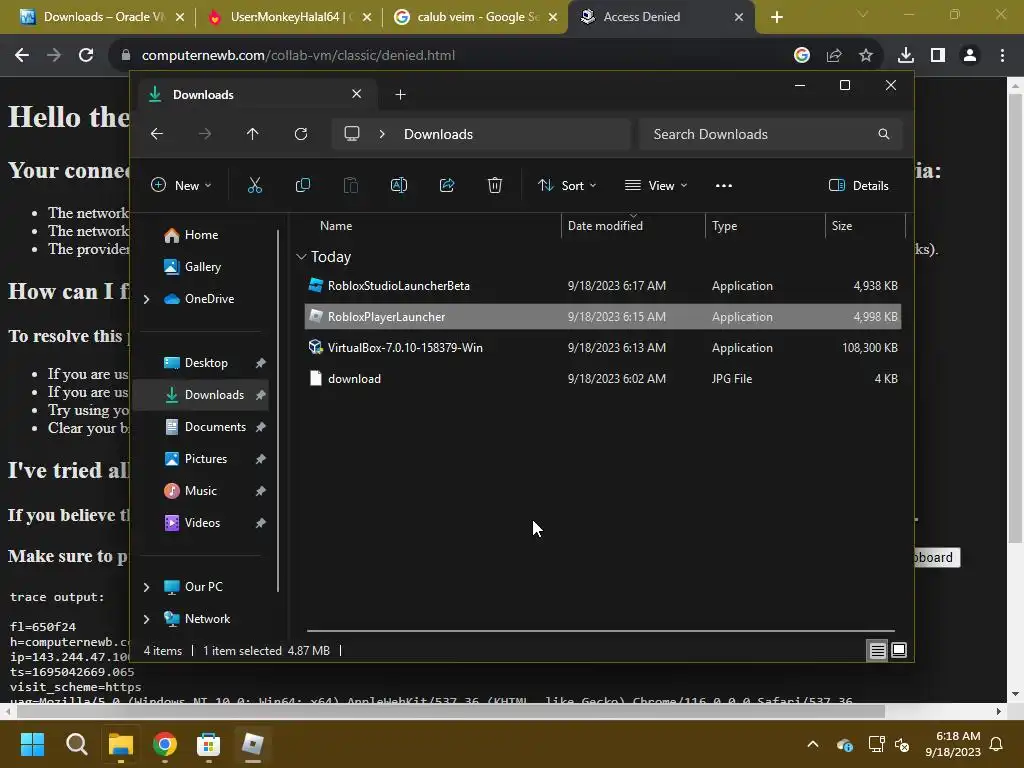Select RobloxStudioLauncherBeta file
The width and height of the screenshot is (1024, 768).
coord(603,285)
